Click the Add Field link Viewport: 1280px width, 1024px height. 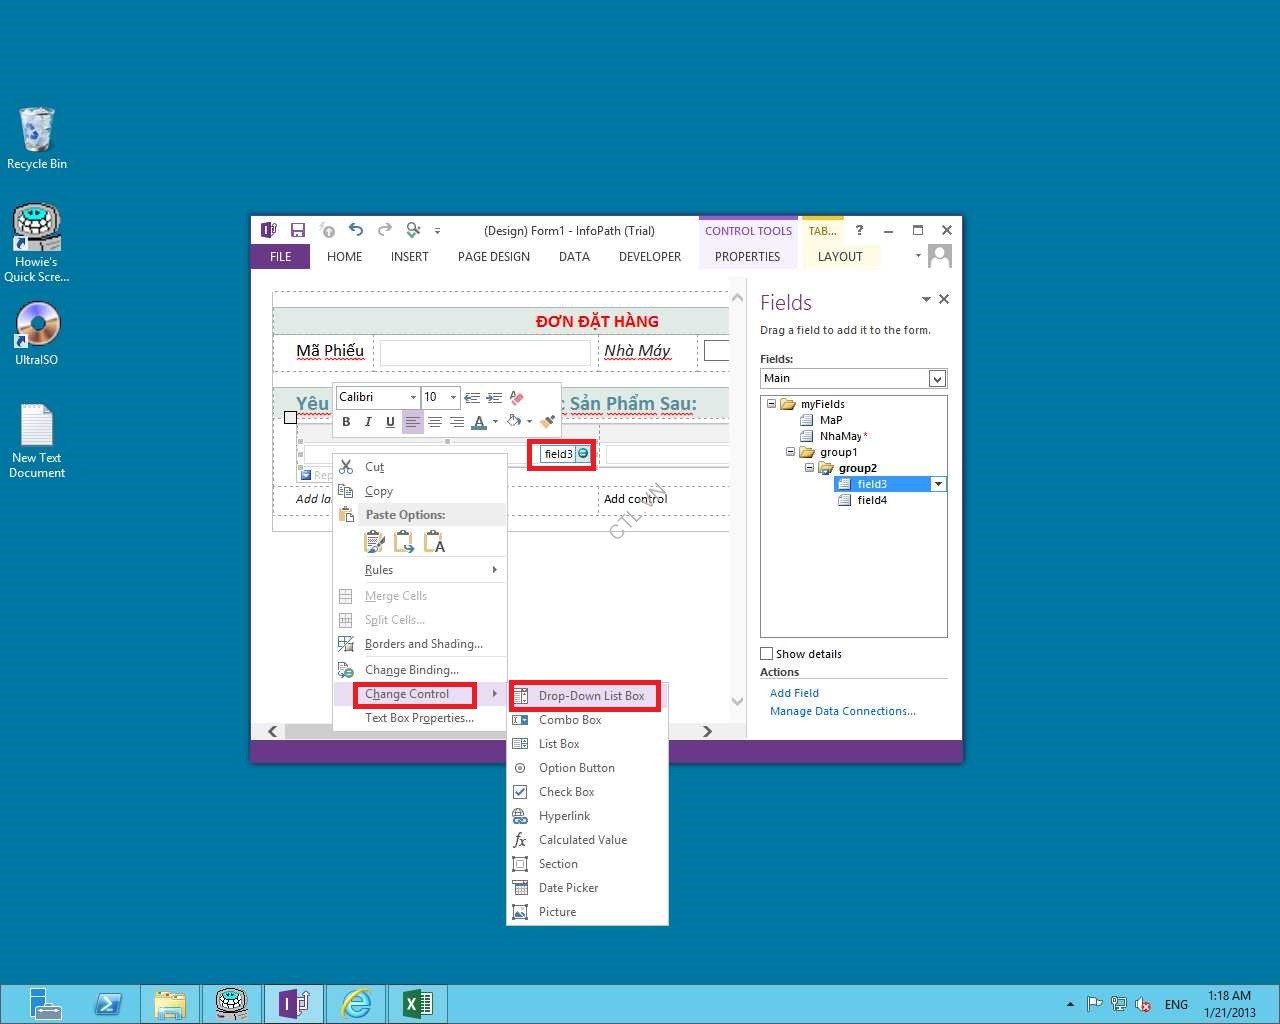(x=794, y=693)
